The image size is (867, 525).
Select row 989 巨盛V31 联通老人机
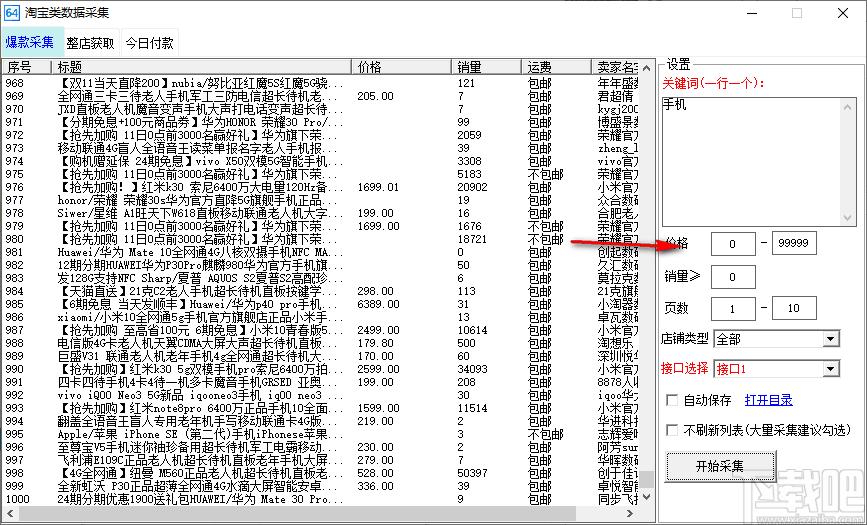(x=321, y=356)
